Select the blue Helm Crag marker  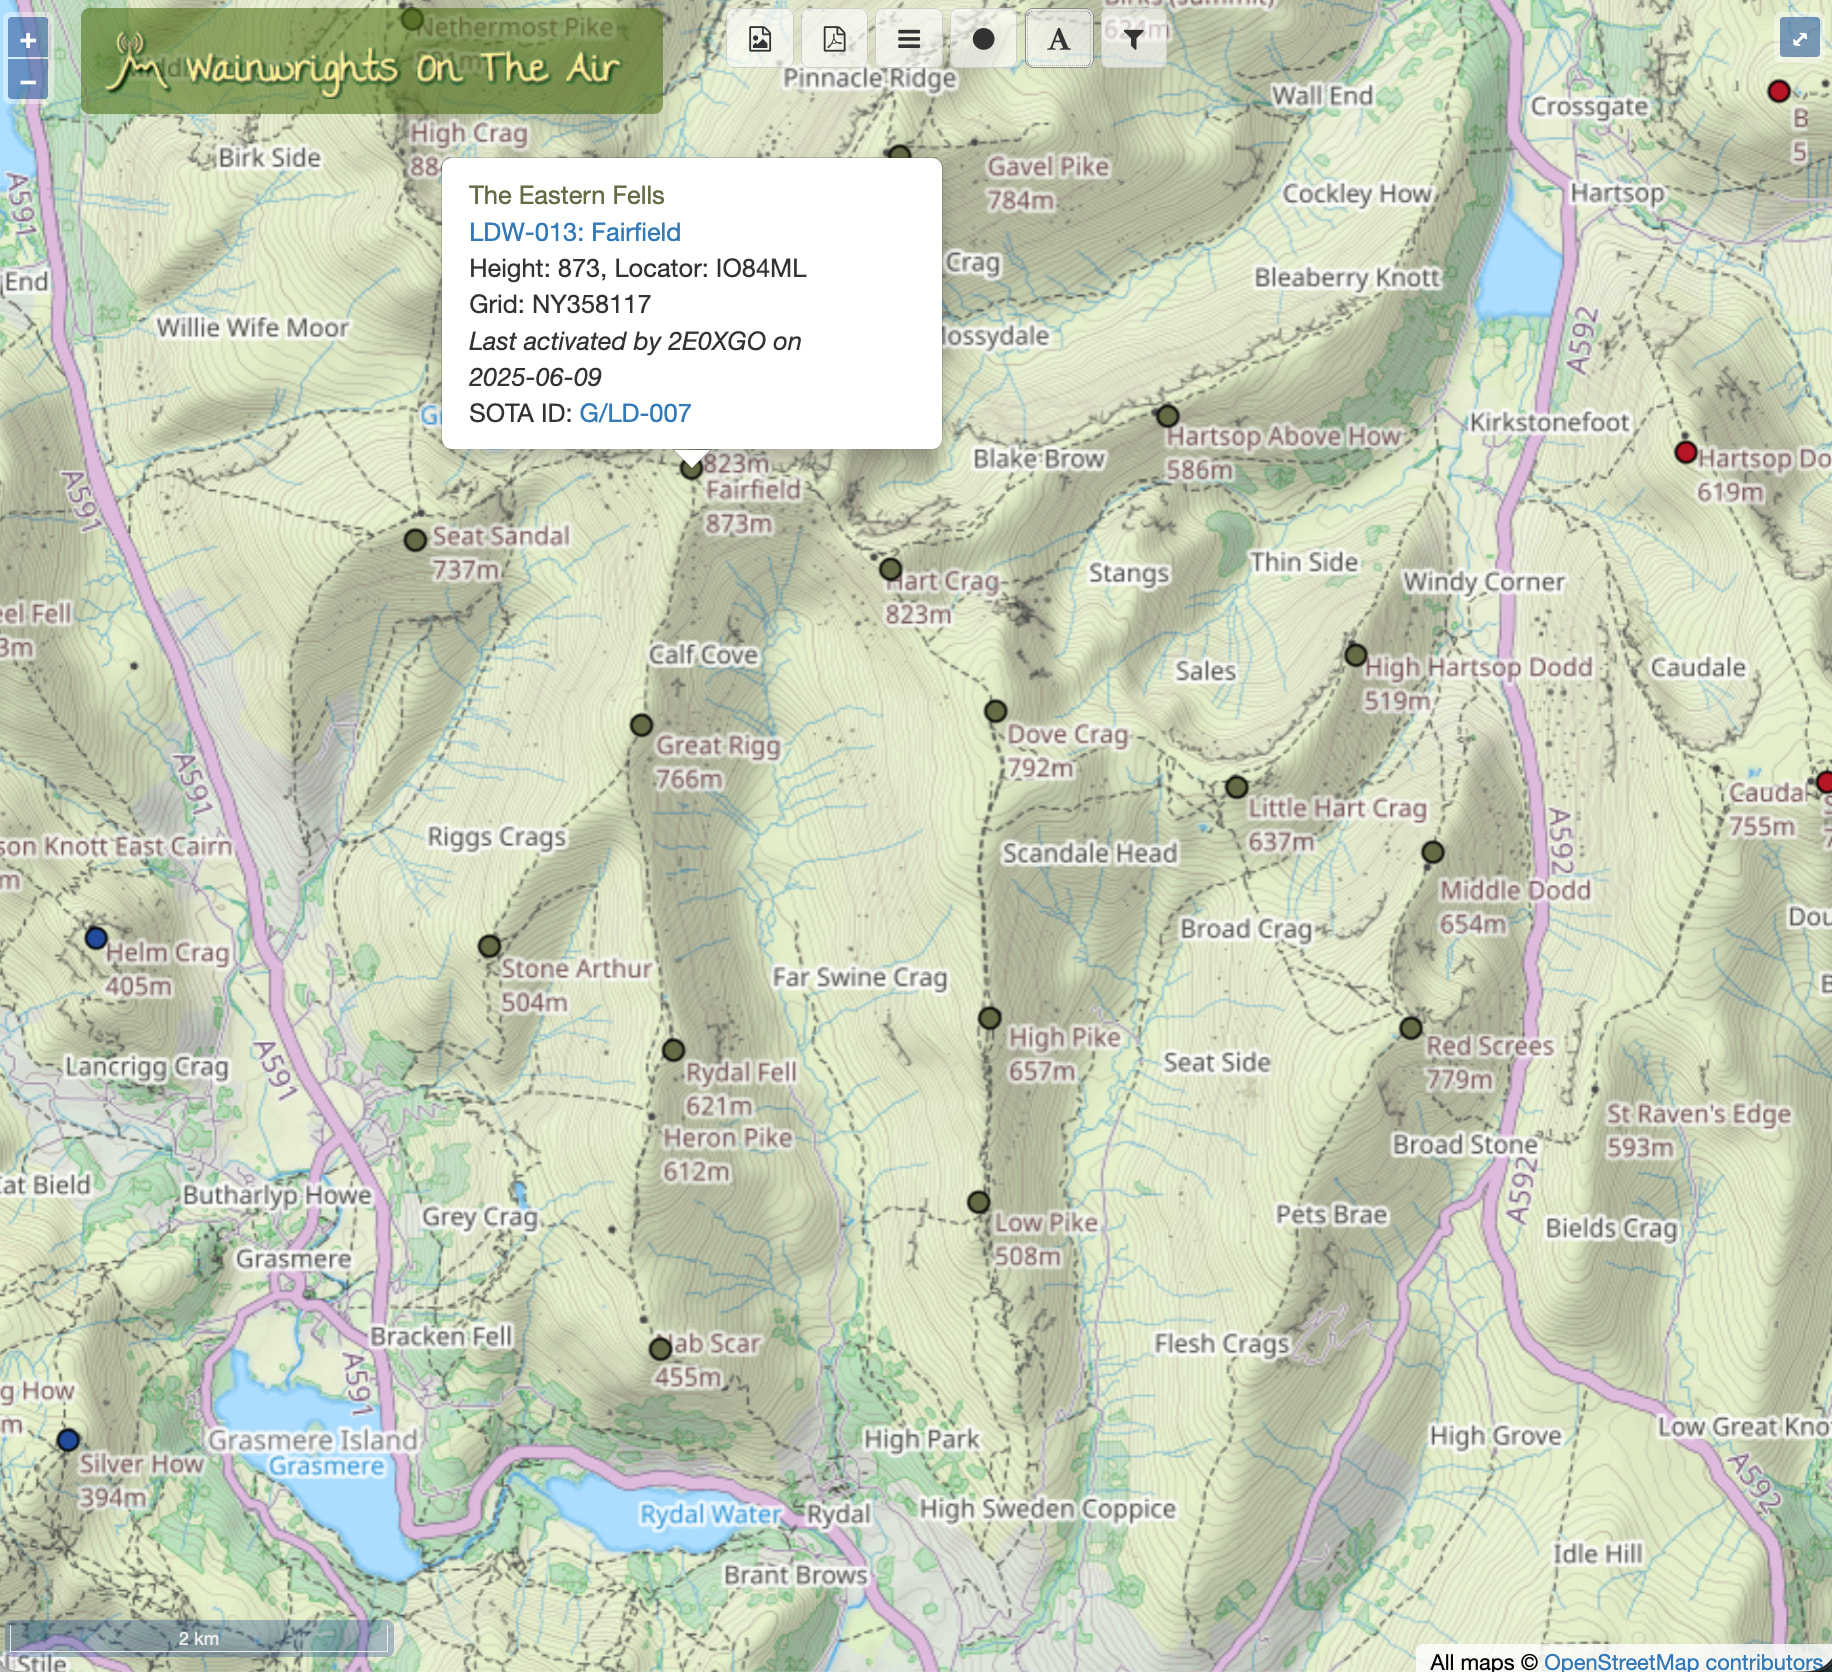(x=96, y=938)
